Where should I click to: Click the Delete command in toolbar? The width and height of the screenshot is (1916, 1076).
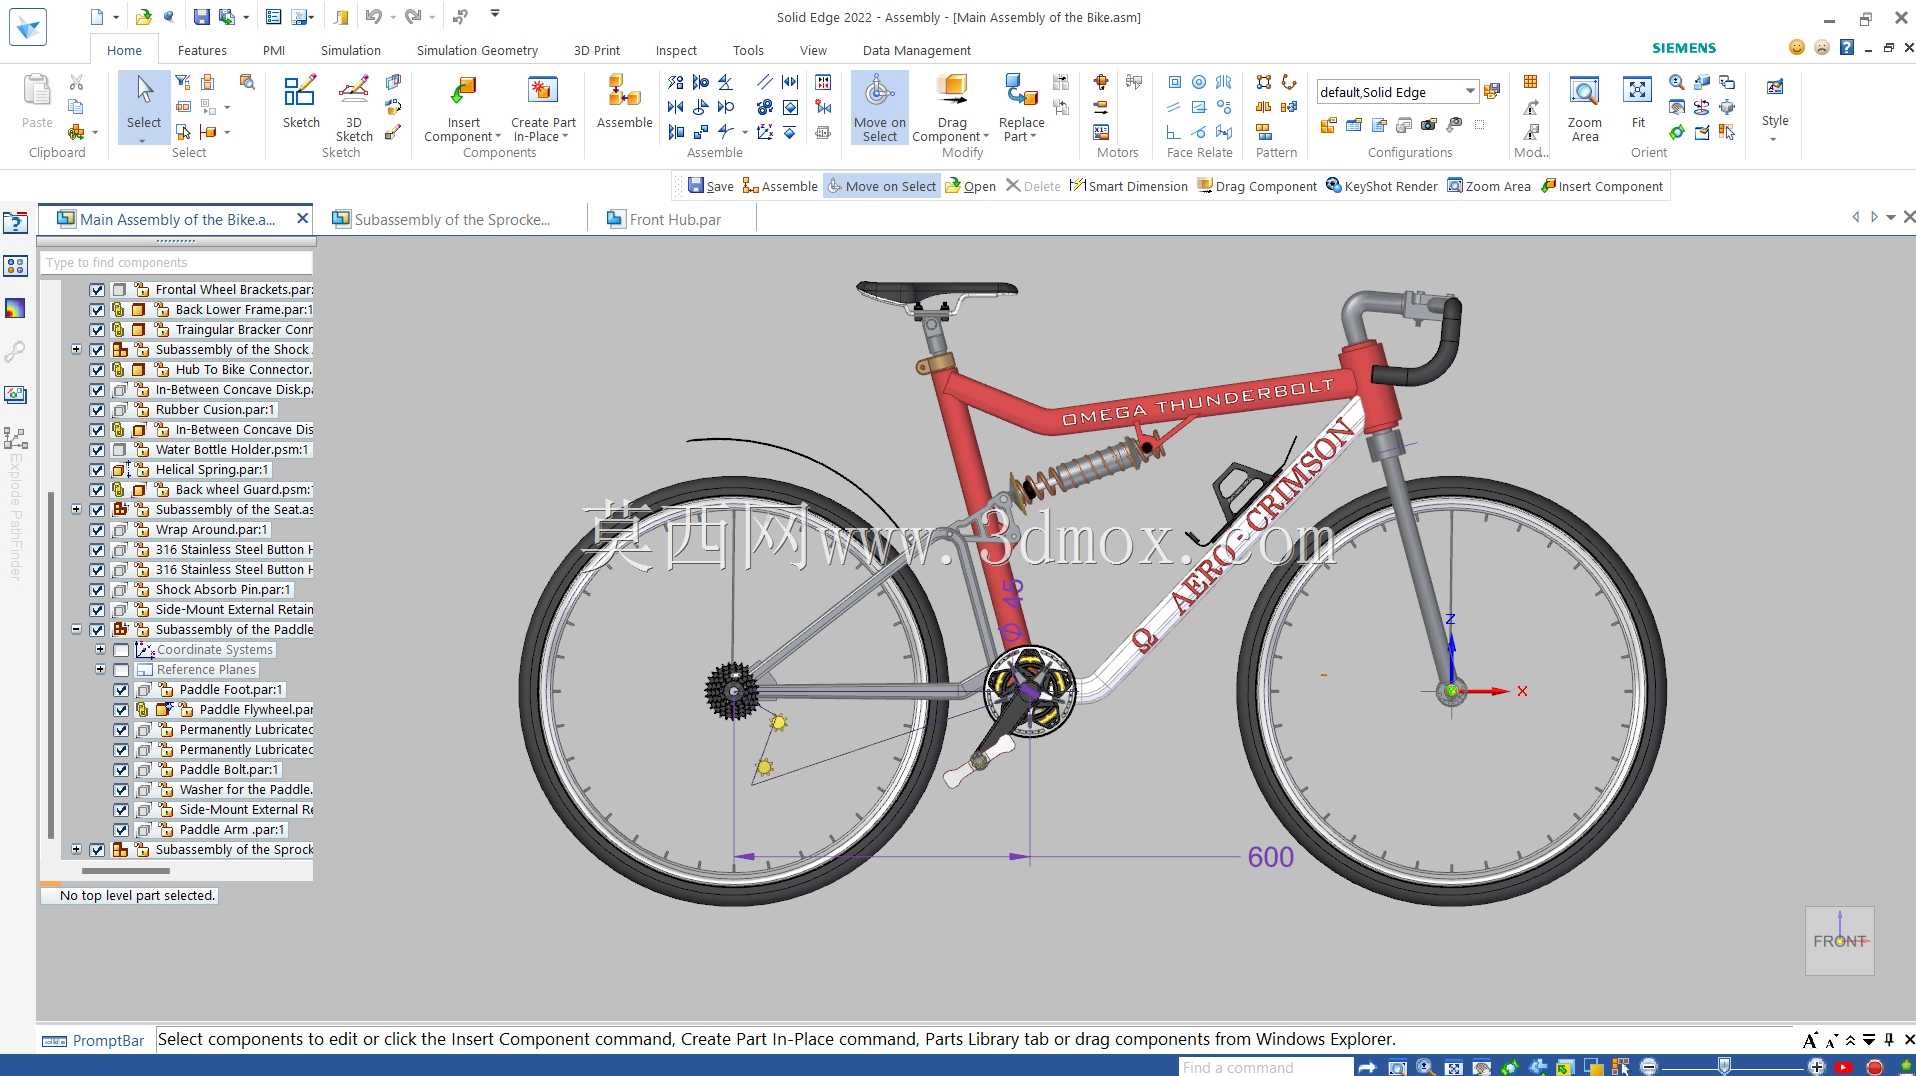(x=1032, y=186)
